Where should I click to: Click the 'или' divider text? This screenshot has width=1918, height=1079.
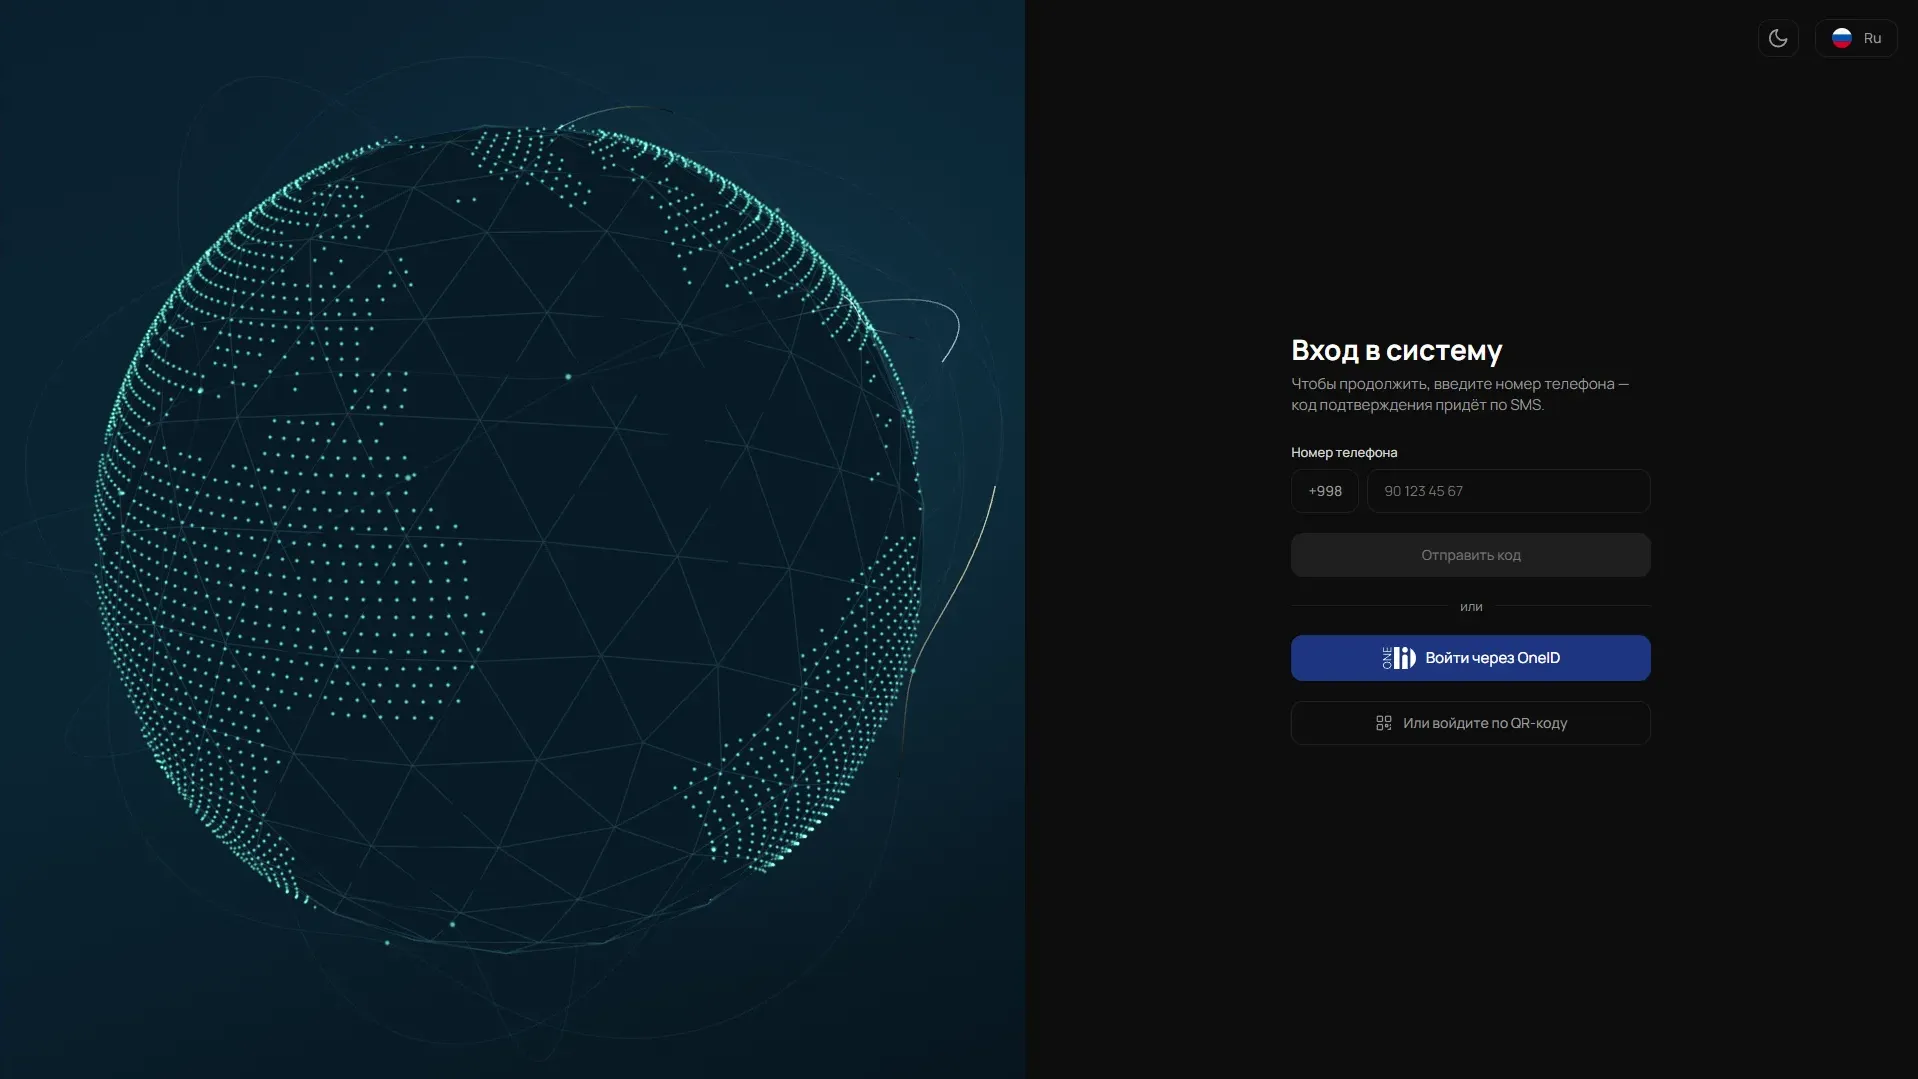coord(1471,606)
